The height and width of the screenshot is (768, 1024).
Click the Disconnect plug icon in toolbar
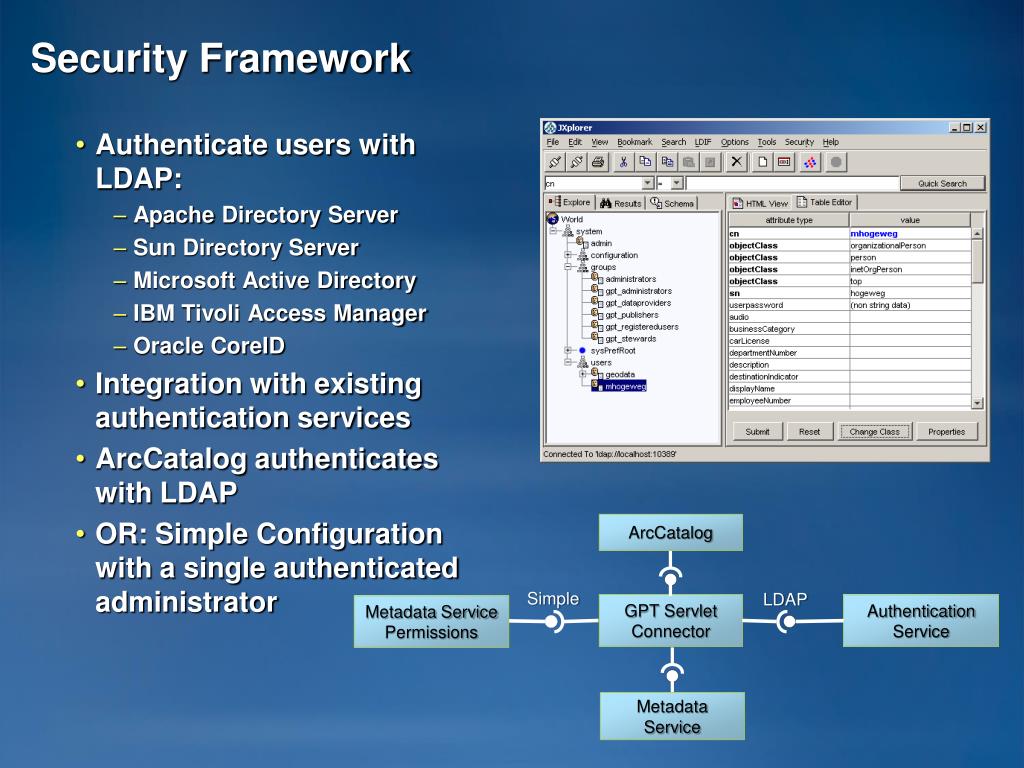[x=577, y=161]
